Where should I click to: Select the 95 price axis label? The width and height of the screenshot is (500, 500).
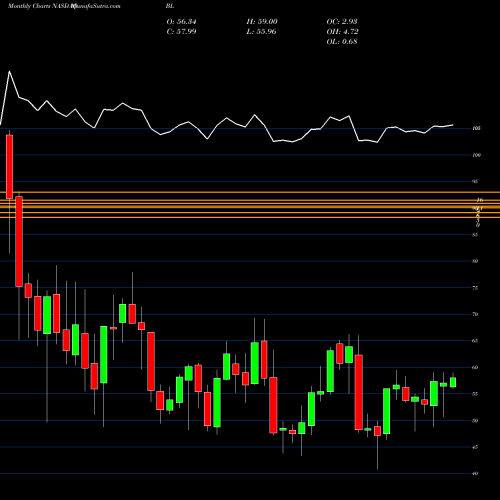(x=475, y=182)
